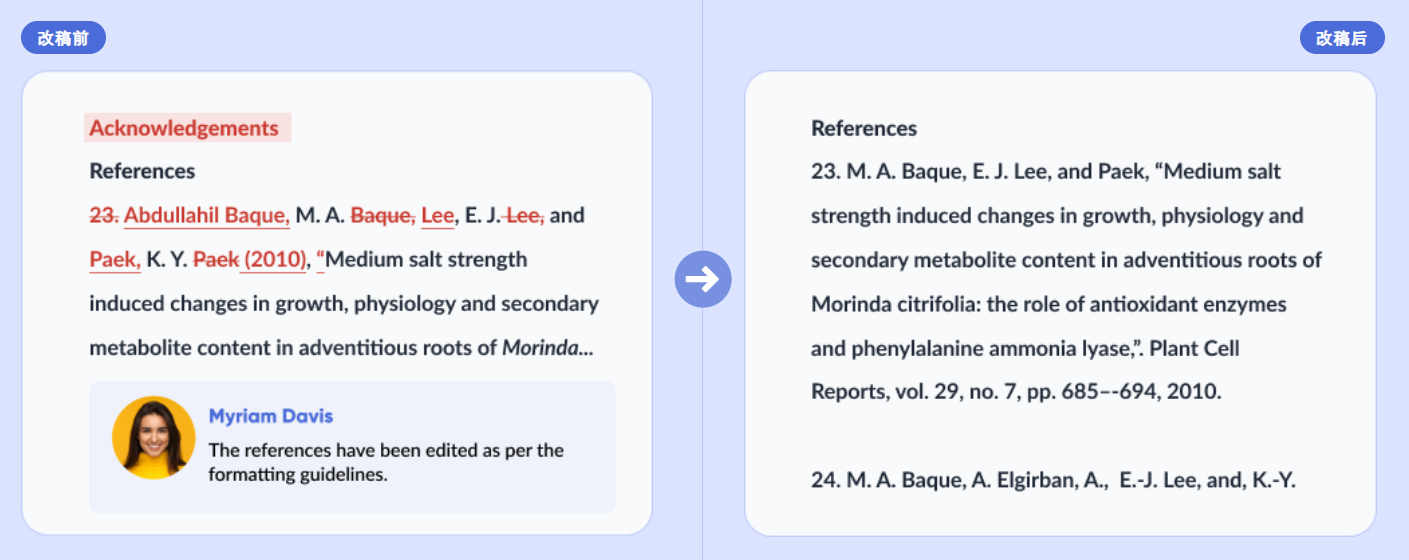This screenshot has height=560, width=1409.
Task: Click the editor comment about formatting guidelines
Action: (x=386, y=462)
